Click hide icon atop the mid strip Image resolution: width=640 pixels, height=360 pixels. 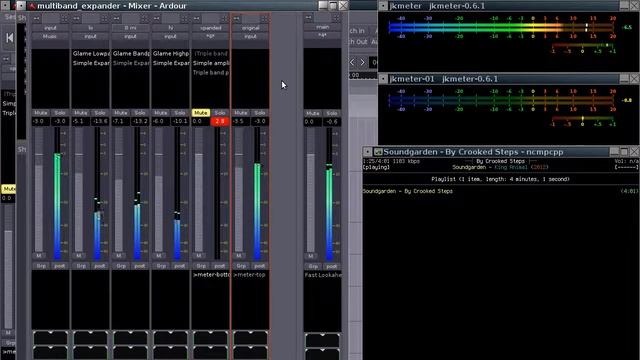point(144,18)
